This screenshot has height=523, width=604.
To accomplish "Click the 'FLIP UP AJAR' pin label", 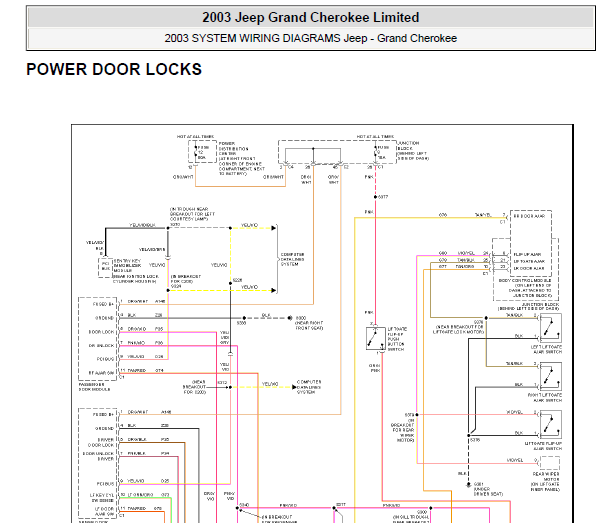I will click(527, 255).
